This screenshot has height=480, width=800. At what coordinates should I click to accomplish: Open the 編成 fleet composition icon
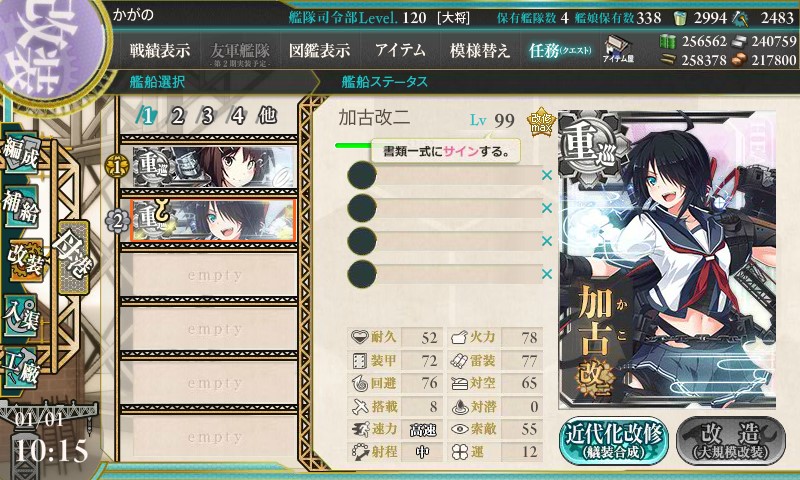click(21, 153)
